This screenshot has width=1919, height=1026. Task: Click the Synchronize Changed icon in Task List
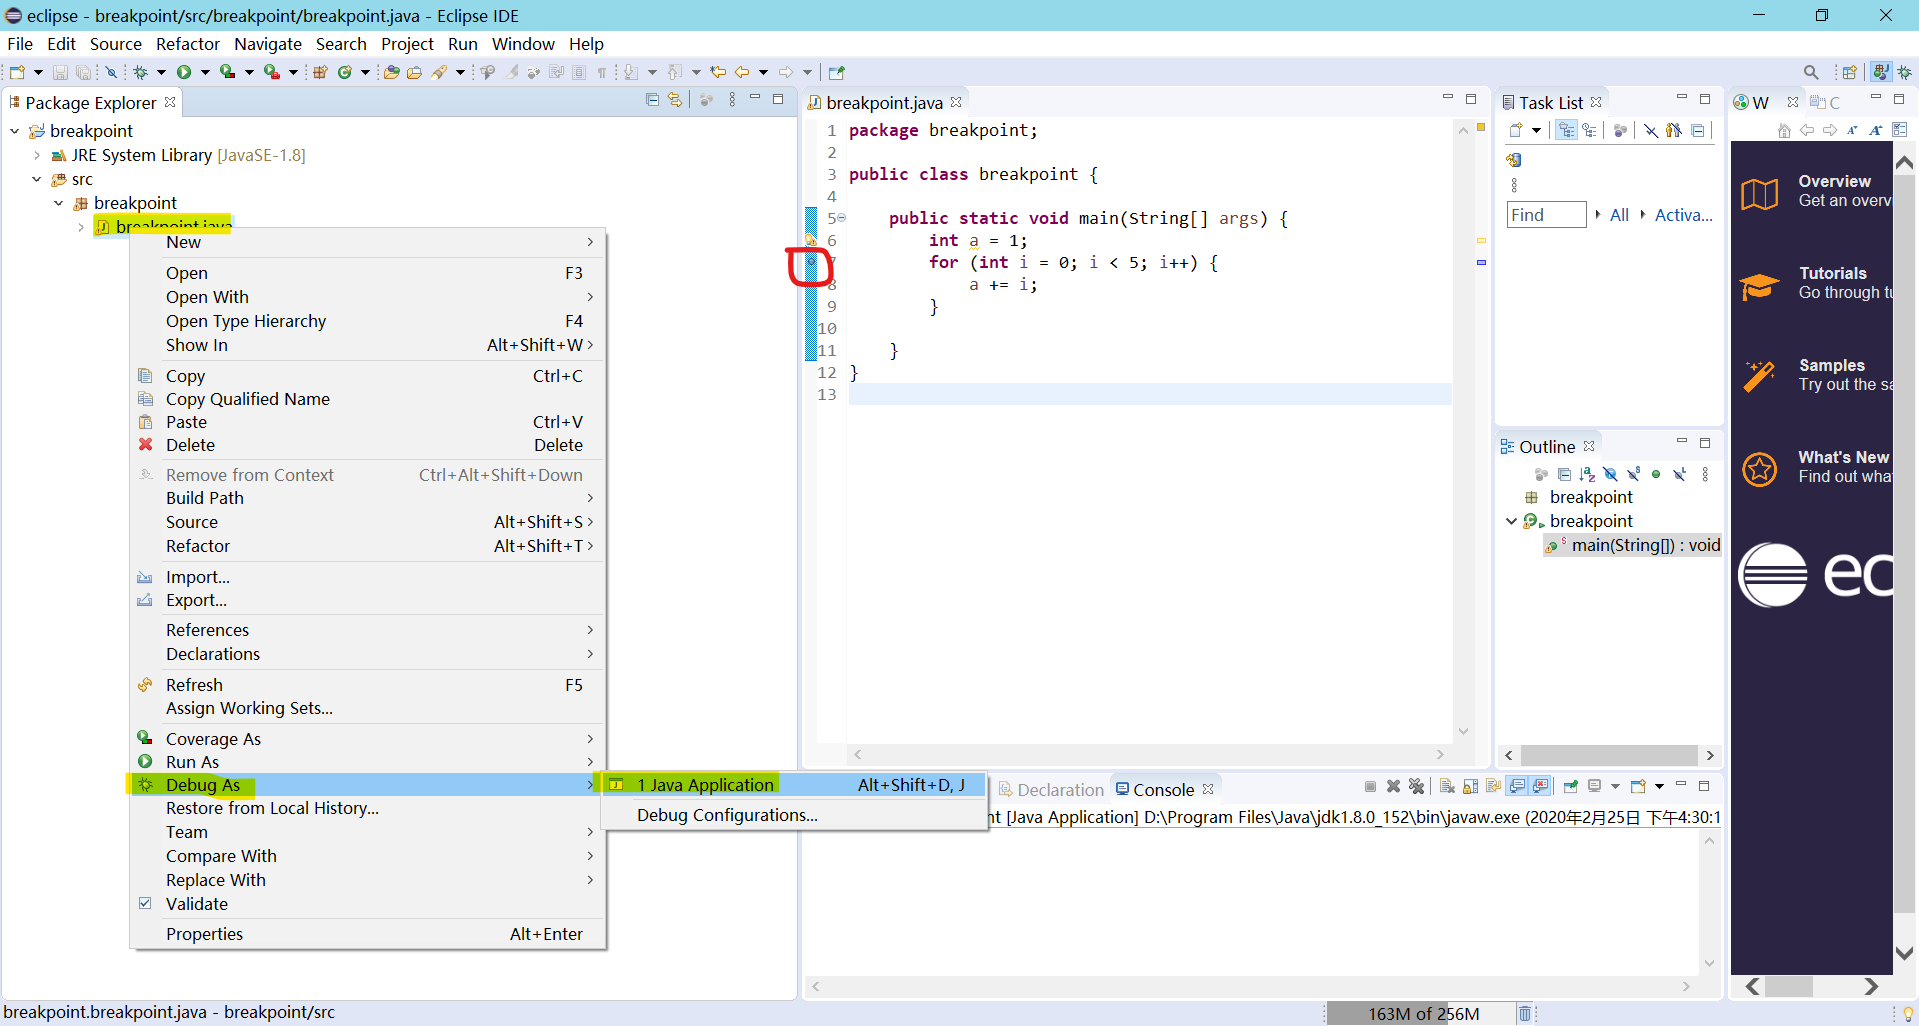1514,160
